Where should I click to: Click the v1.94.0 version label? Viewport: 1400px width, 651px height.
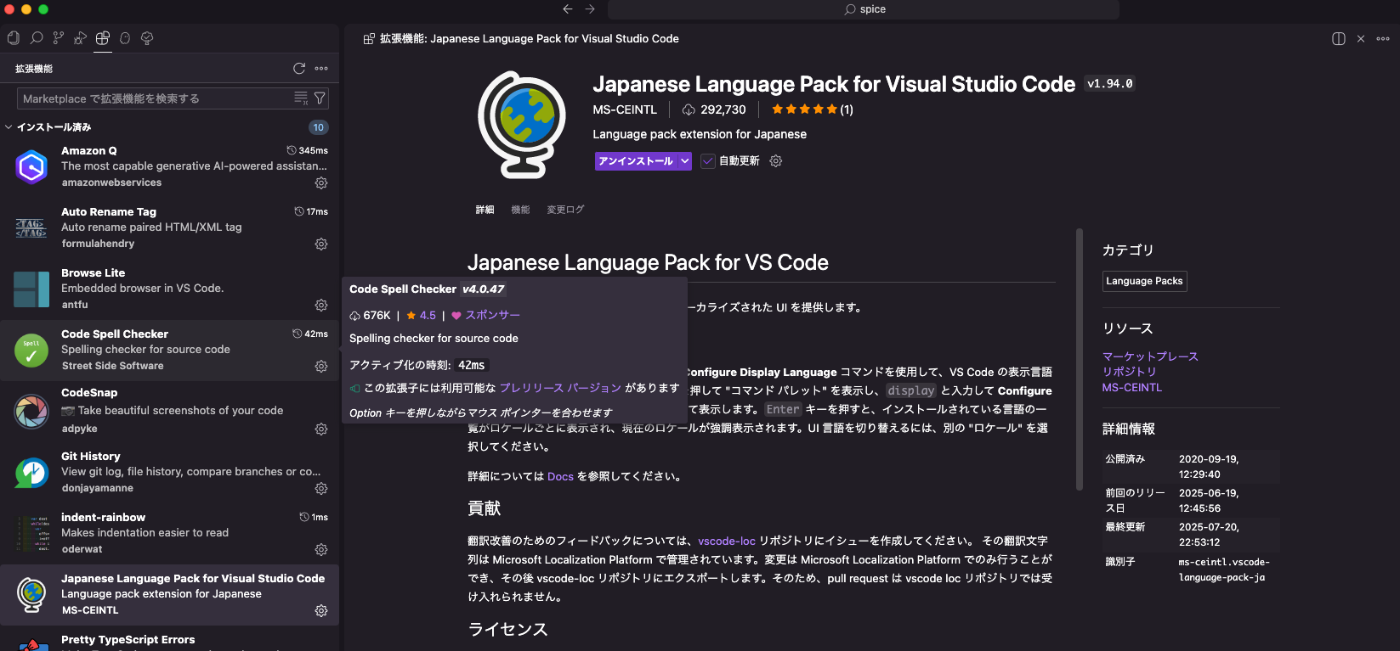click(x=1110, y=84)
